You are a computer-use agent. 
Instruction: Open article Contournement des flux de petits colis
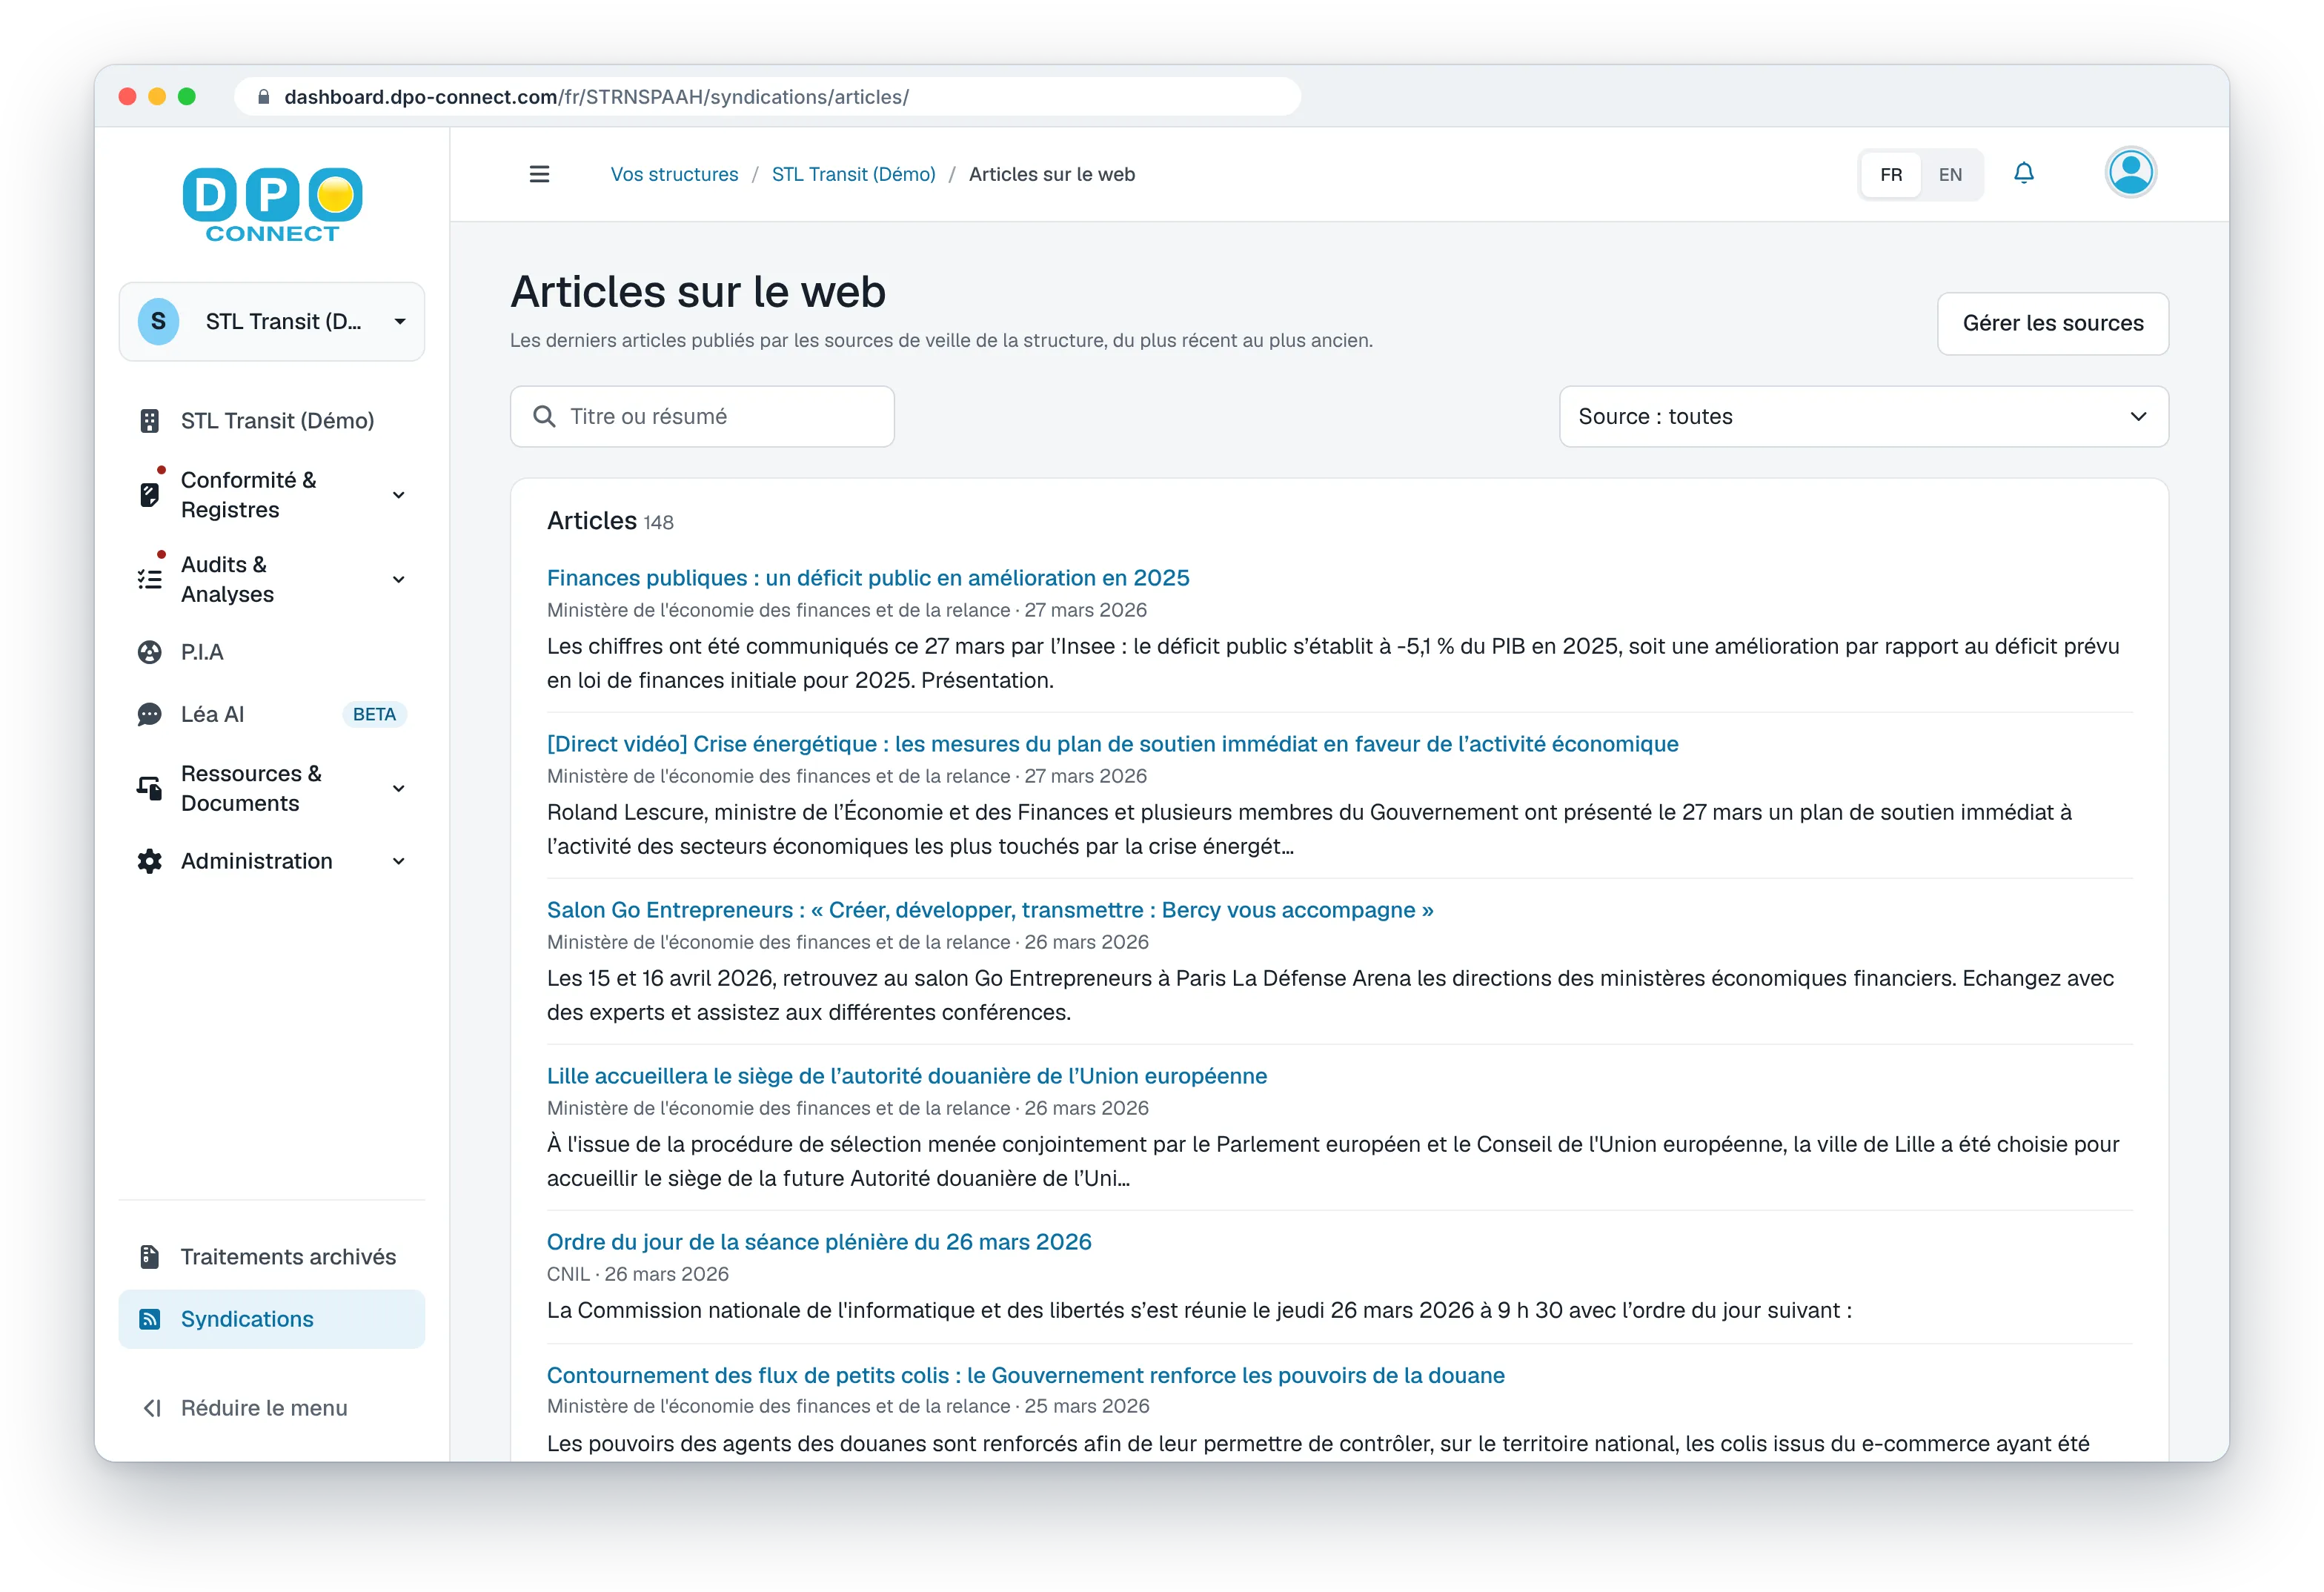[x=1025, y=1375]
